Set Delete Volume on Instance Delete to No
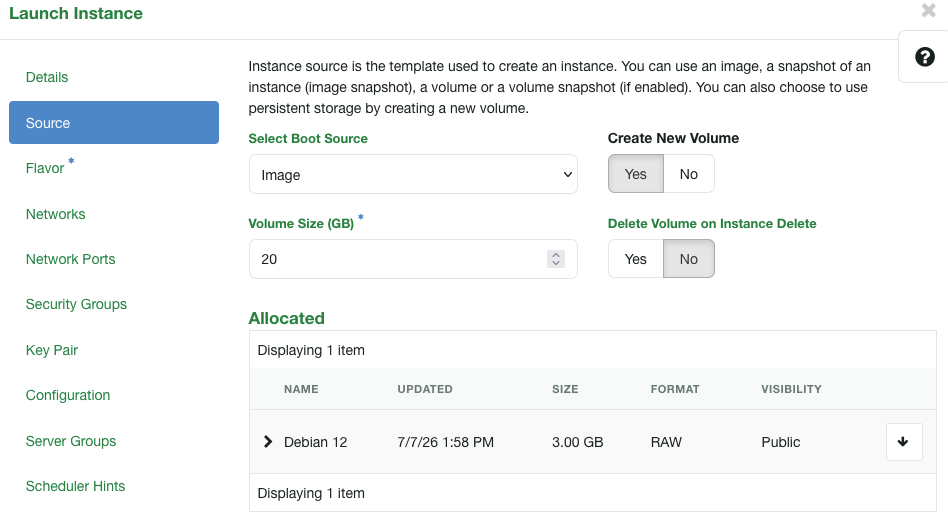The width and height of the screenshot is (948, 523). [689, 259]
